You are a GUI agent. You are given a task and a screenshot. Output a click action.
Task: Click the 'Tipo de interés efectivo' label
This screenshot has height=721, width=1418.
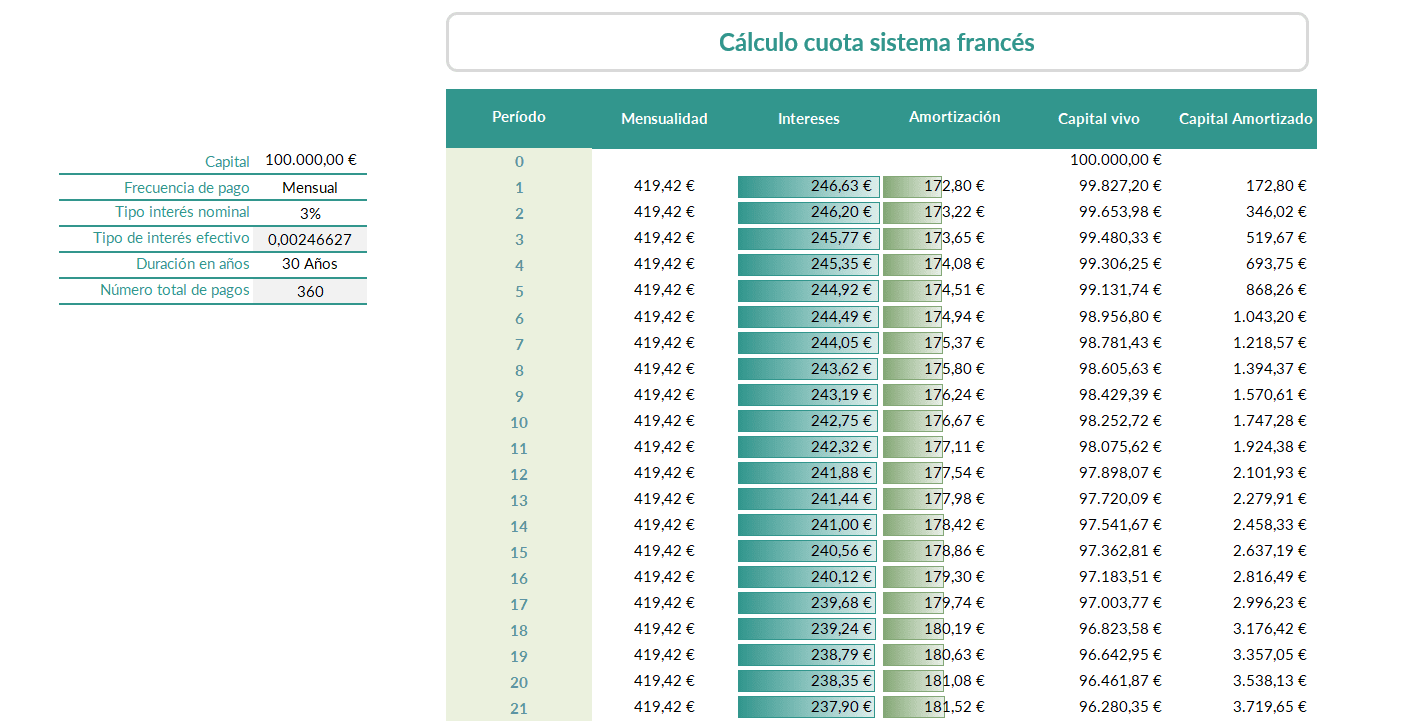click(172, 238)
